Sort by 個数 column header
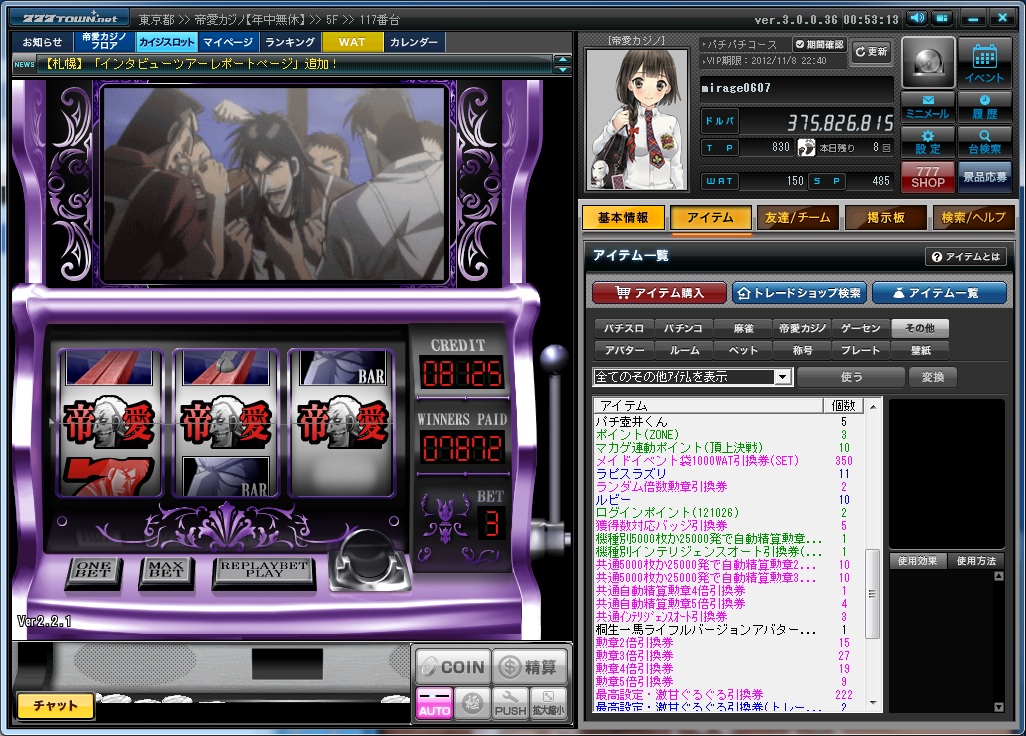 point(843,406)
